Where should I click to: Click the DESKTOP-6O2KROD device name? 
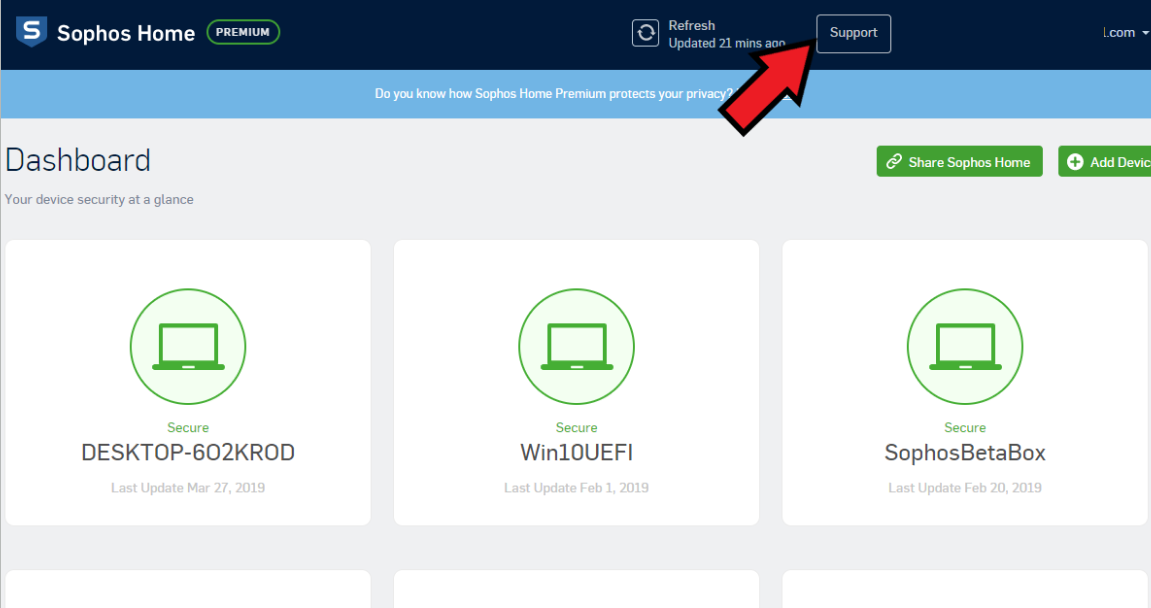coord(188,453)
